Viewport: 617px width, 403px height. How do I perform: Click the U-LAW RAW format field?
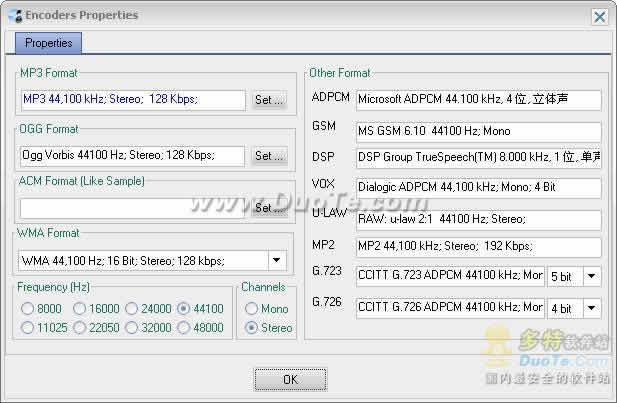pos(478,220)
